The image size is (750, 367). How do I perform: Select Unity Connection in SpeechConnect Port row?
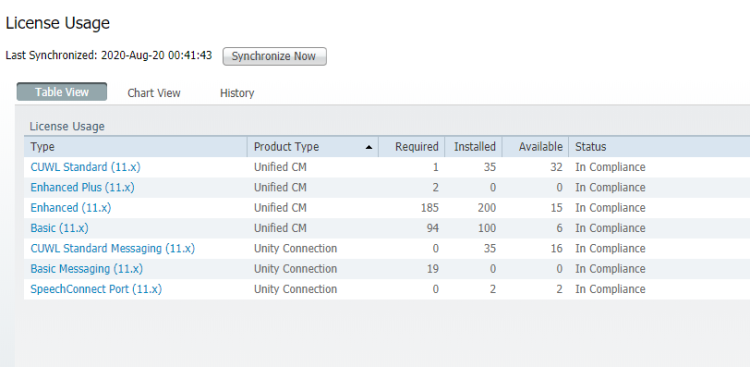click(x=296, y=289)
